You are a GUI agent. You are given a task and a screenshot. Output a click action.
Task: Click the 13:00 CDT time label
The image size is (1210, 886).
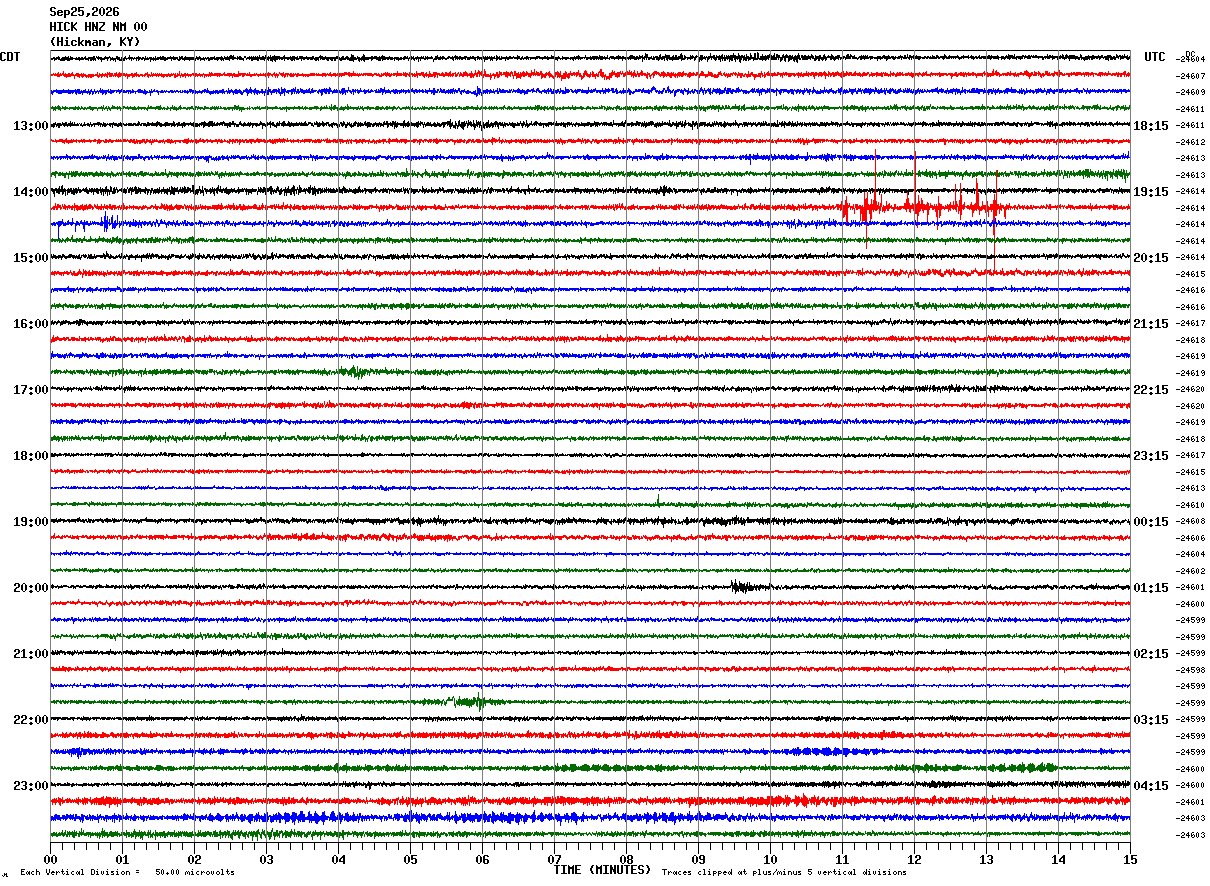click(30, 125)
